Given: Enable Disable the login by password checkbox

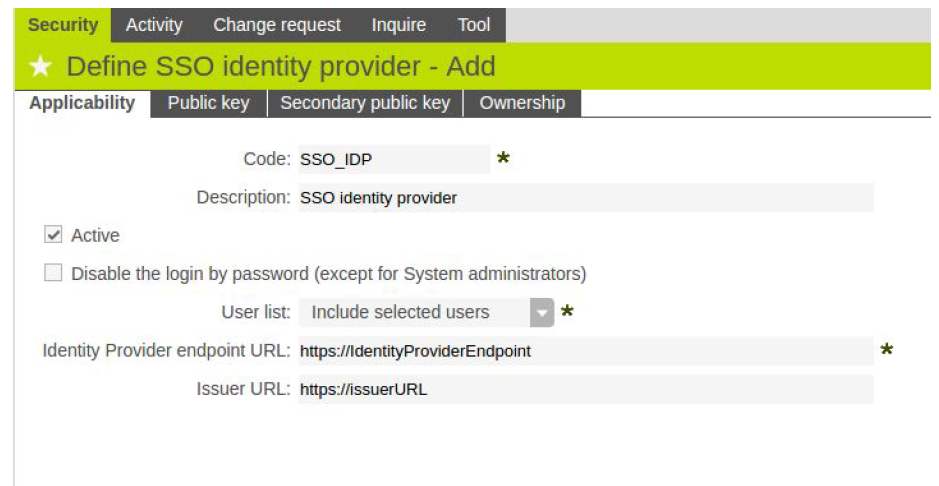Looking at the screenshot, I should (53, 273).
